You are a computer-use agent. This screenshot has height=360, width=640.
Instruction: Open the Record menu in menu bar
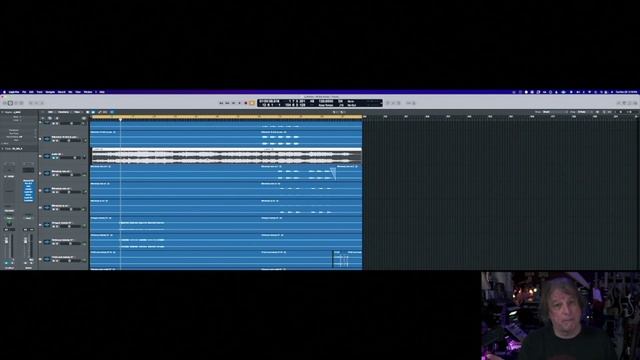click(x=62, y=92)
